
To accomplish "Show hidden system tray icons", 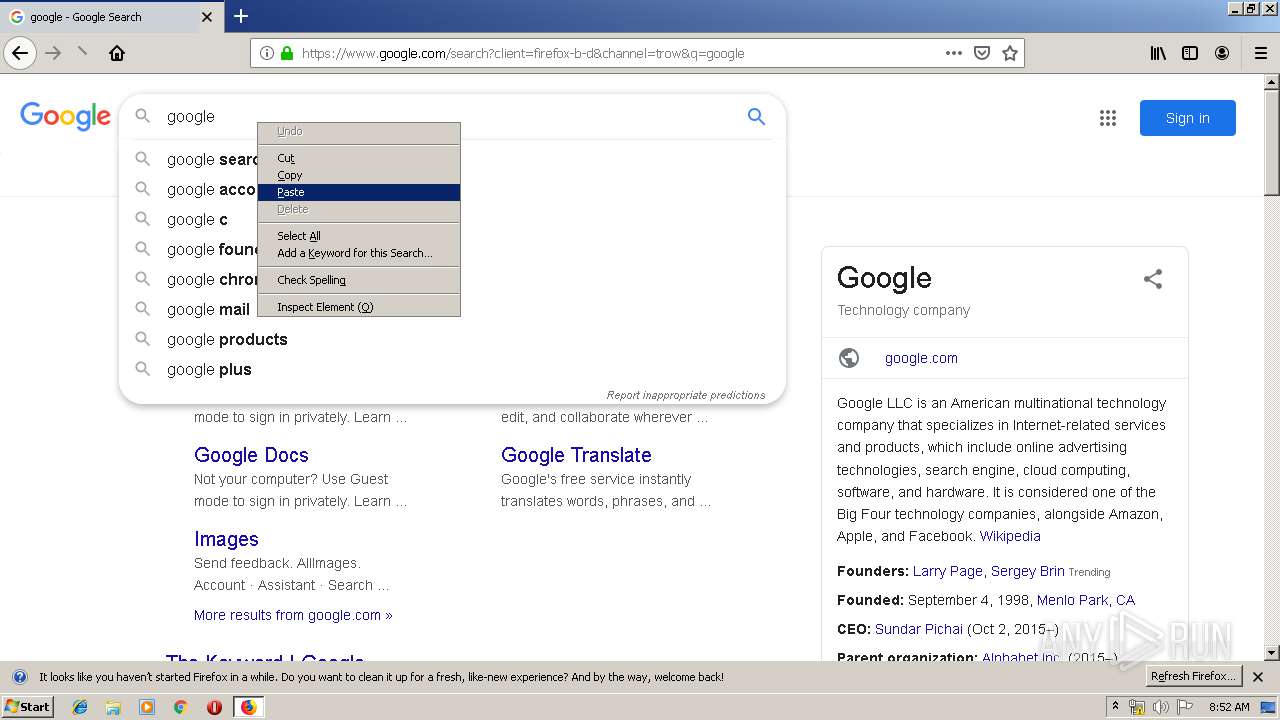I will [x=1115, y=707].
